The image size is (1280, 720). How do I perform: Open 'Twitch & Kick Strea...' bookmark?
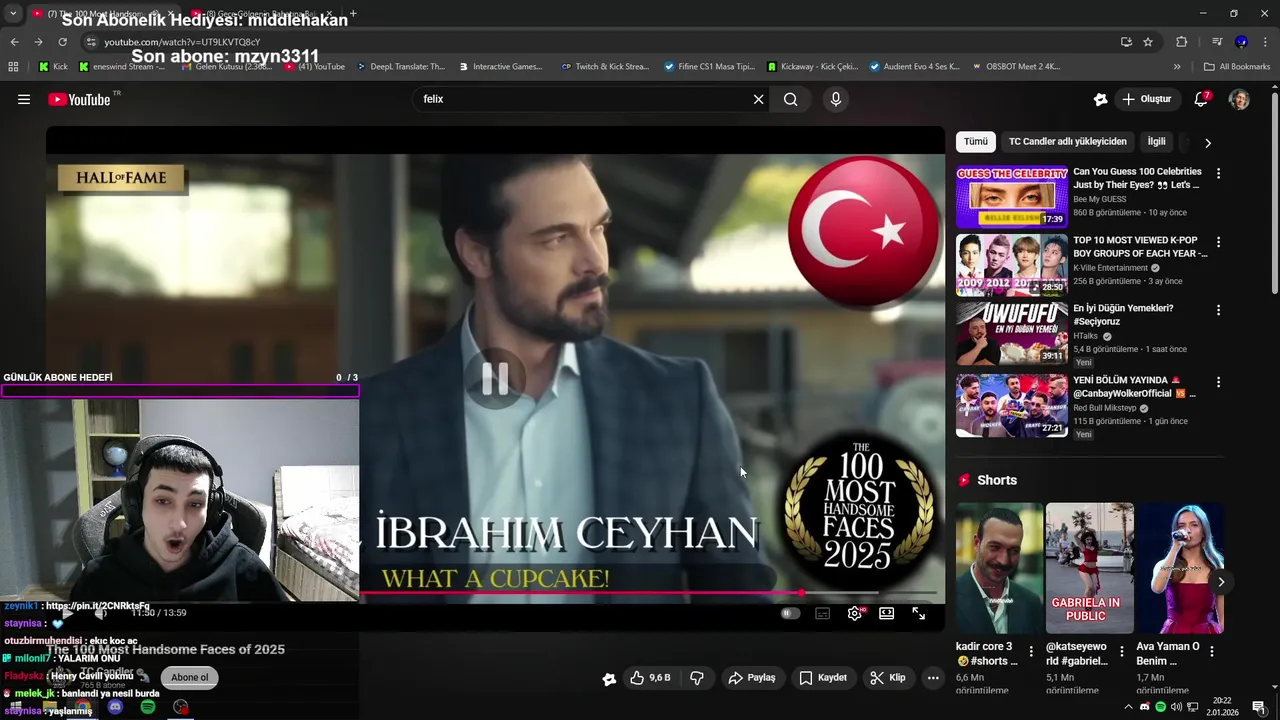[605, 67]
